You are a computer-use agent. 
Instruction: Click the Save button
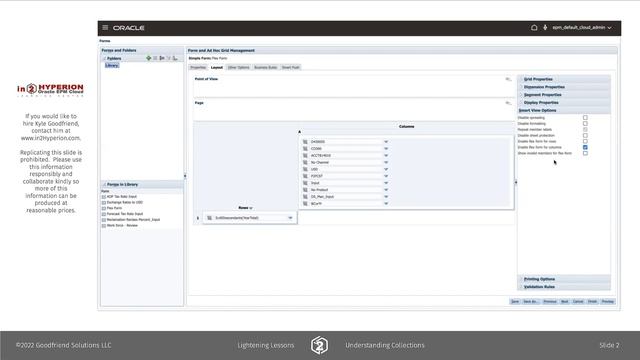point(515,302)
